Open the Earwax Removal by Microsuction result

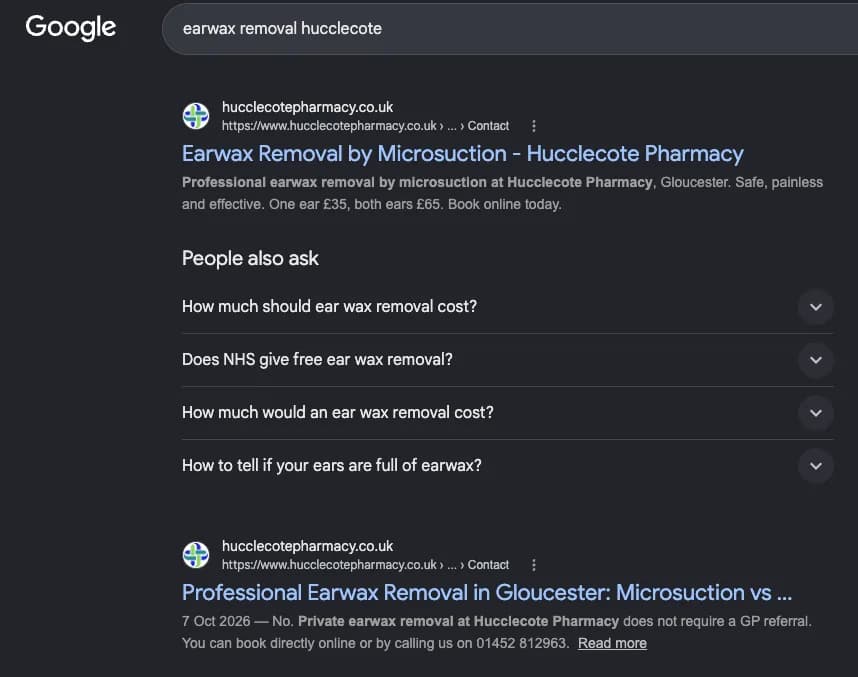pyautogui.click(x=462, y=154)
